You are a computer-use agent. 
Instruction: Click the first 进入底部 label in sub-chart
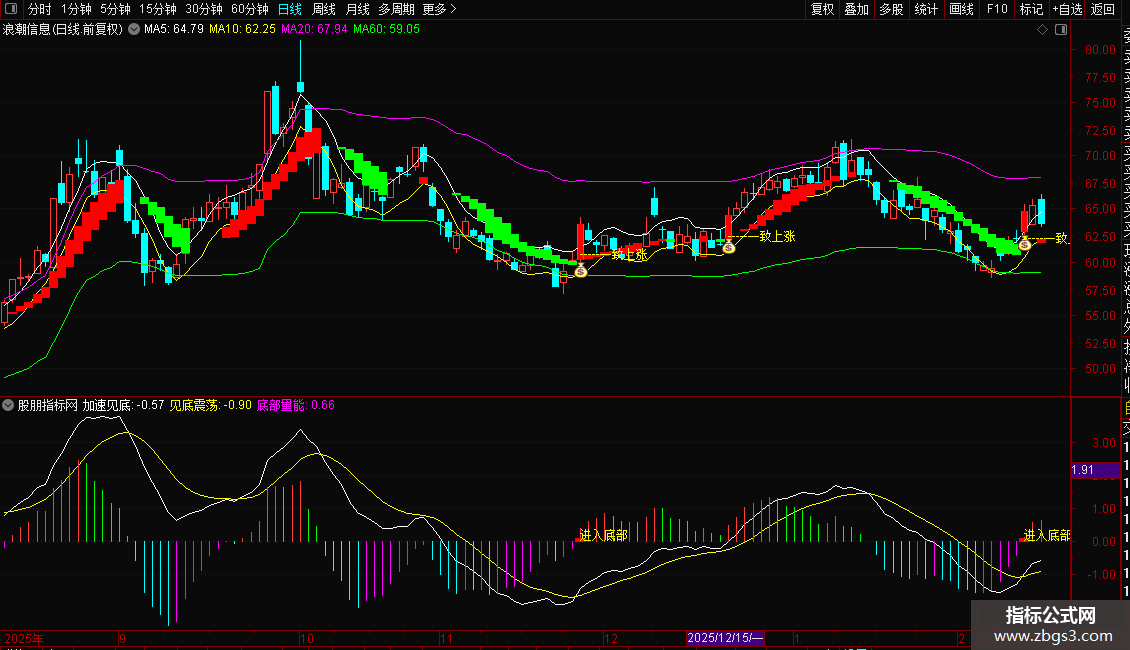[x=603, y=535]
